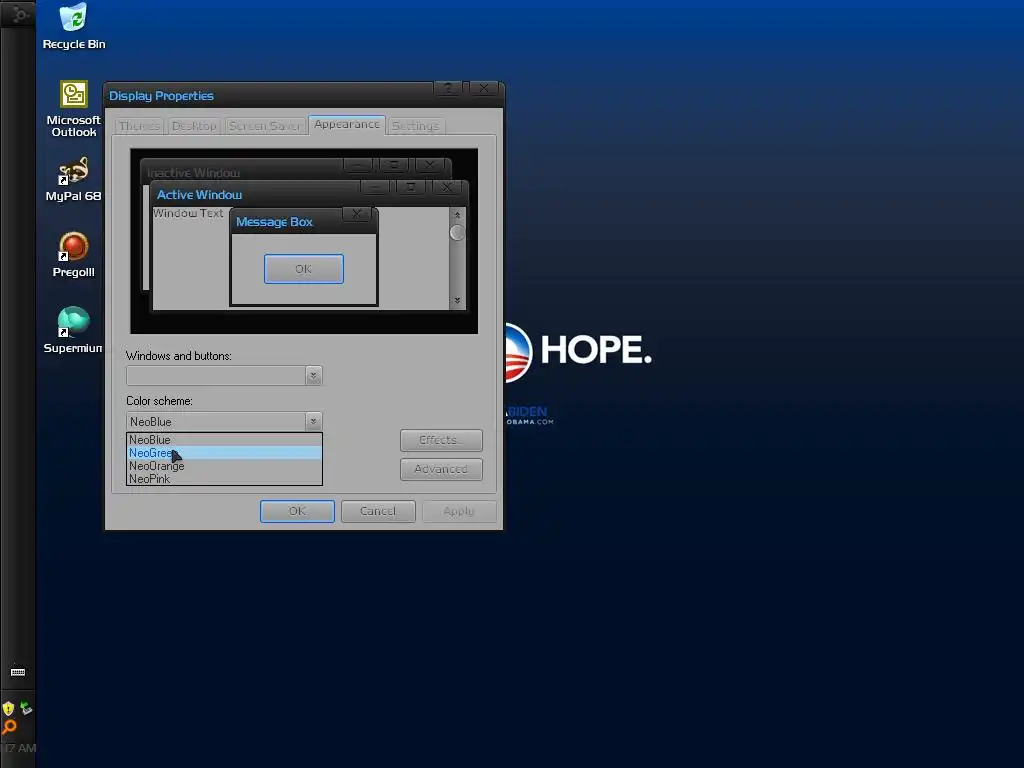Choose NeoPink from the color scheme list

(224, 479)
